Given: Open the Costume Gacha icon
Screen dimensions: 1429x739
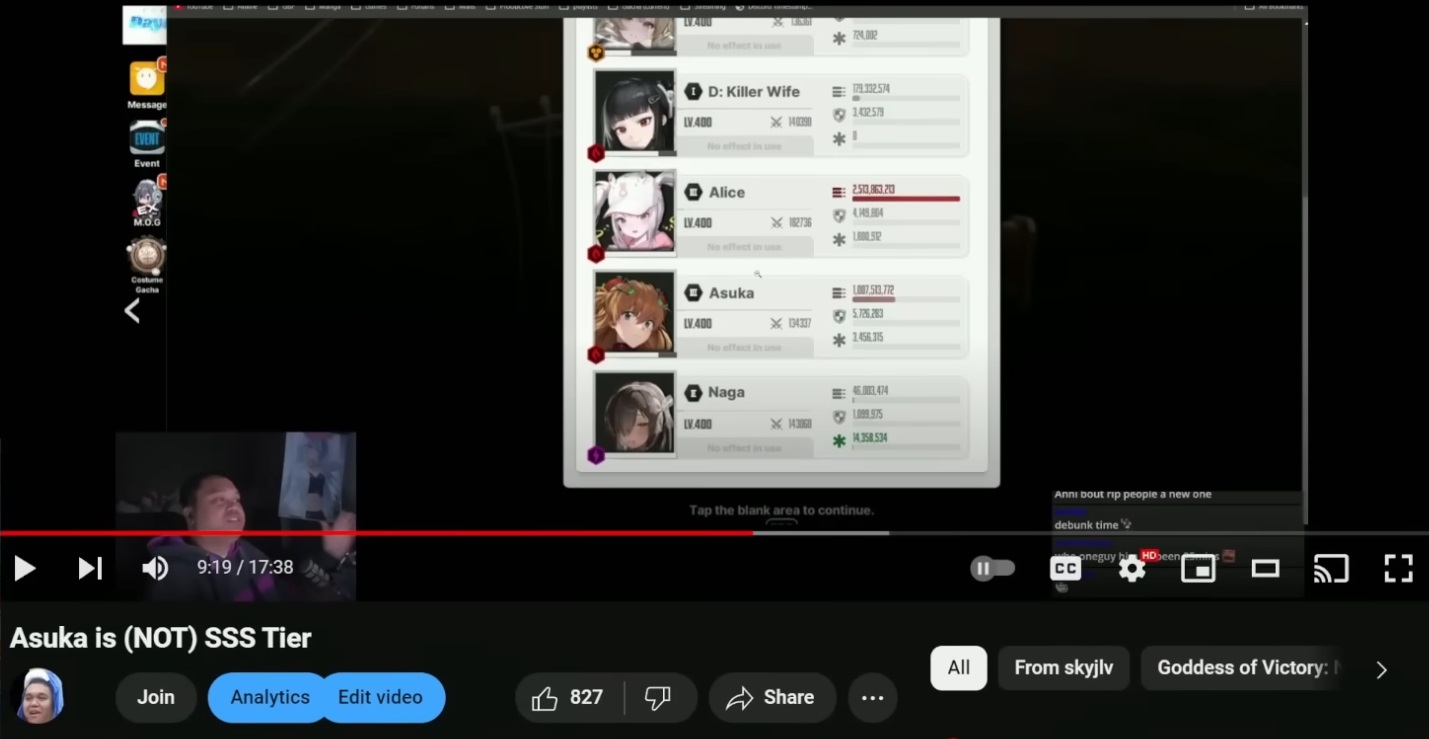Looking at the screenshot, I should click(x=147, y=265).
